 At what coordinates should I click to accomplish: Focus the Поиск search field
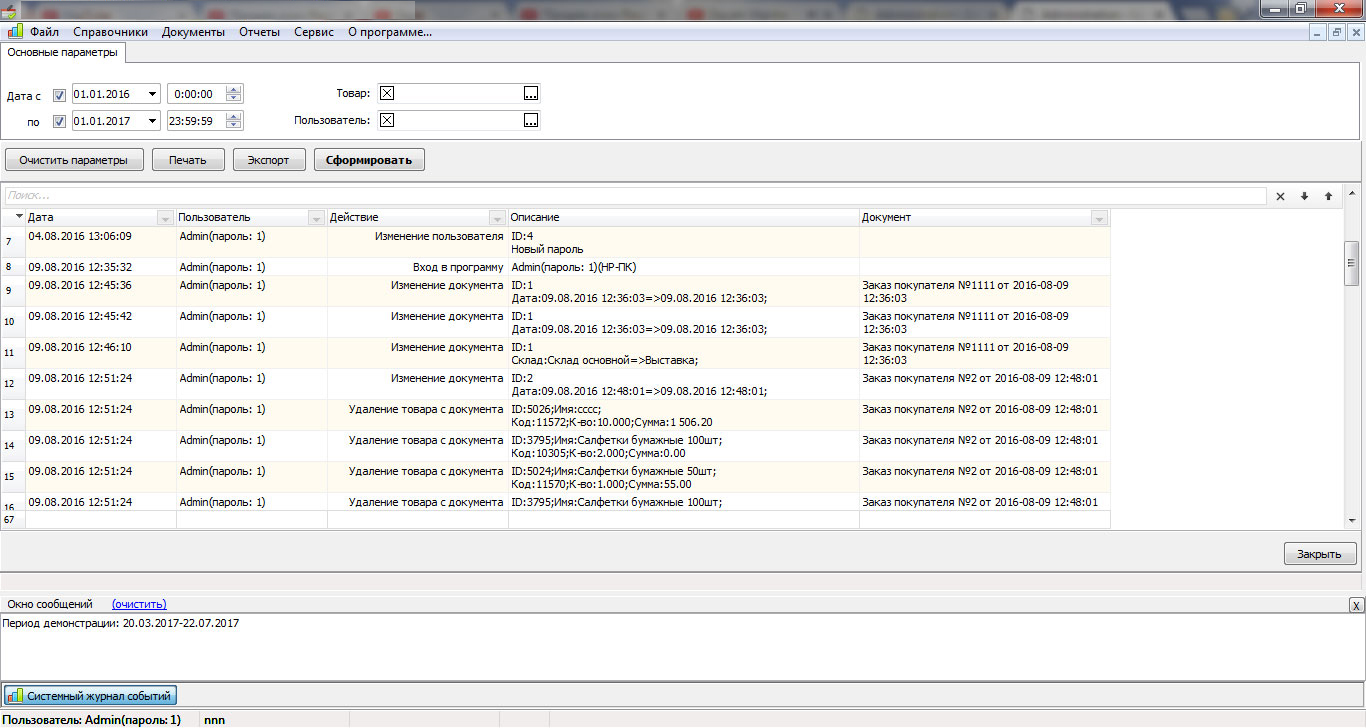635,197
